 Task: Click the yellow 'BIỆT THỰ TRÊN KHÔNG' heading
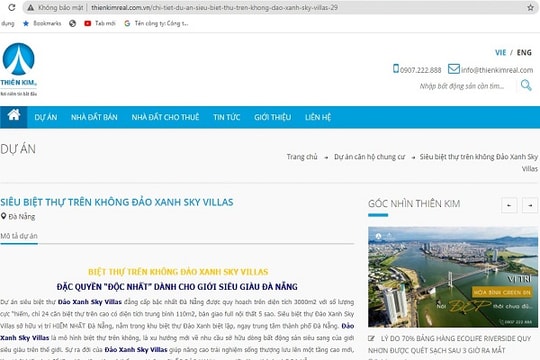178,272
